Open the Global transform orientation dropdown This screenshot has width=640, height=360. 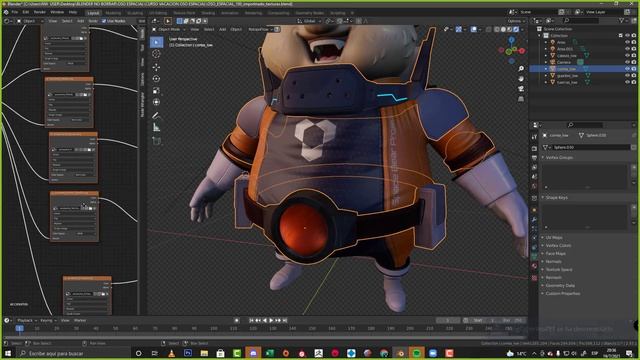coord(308,21)
